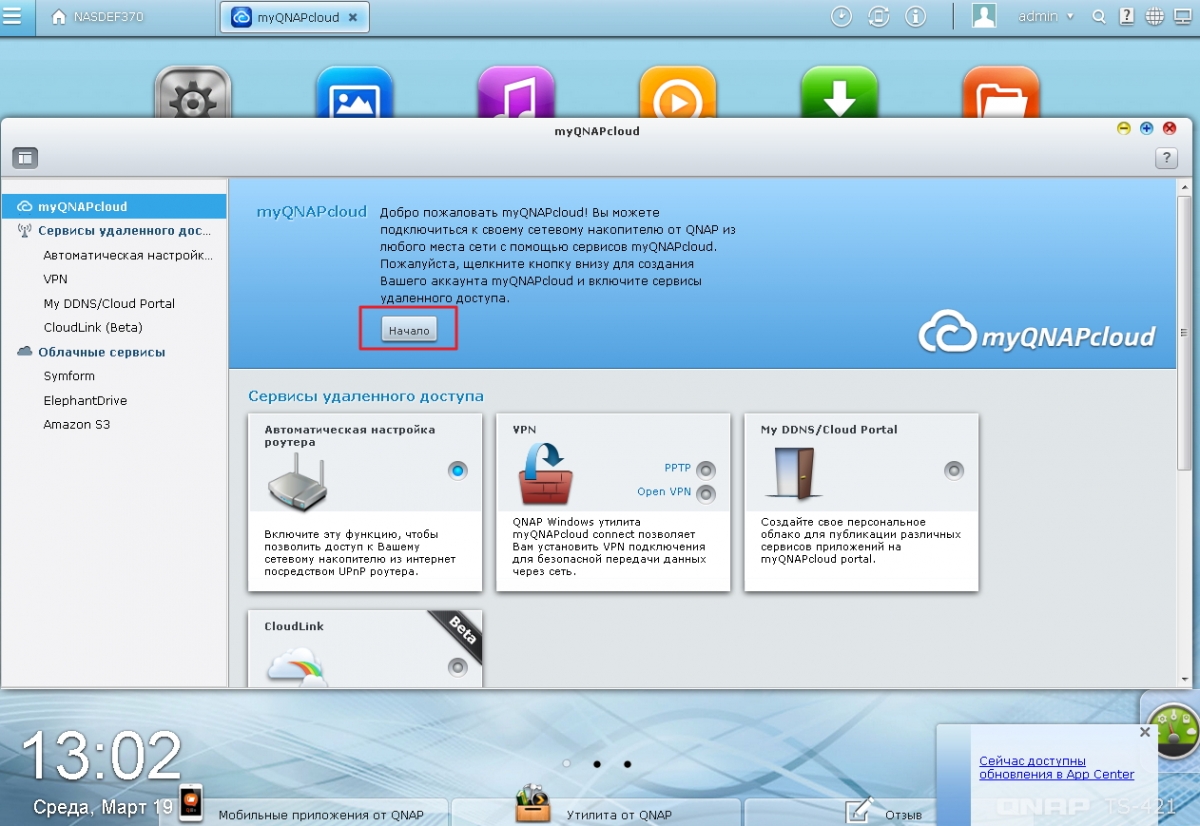The width and height of the screenshot is (1200, 826).
Task: Open search magnifier in top bar
Action: 1099,17
